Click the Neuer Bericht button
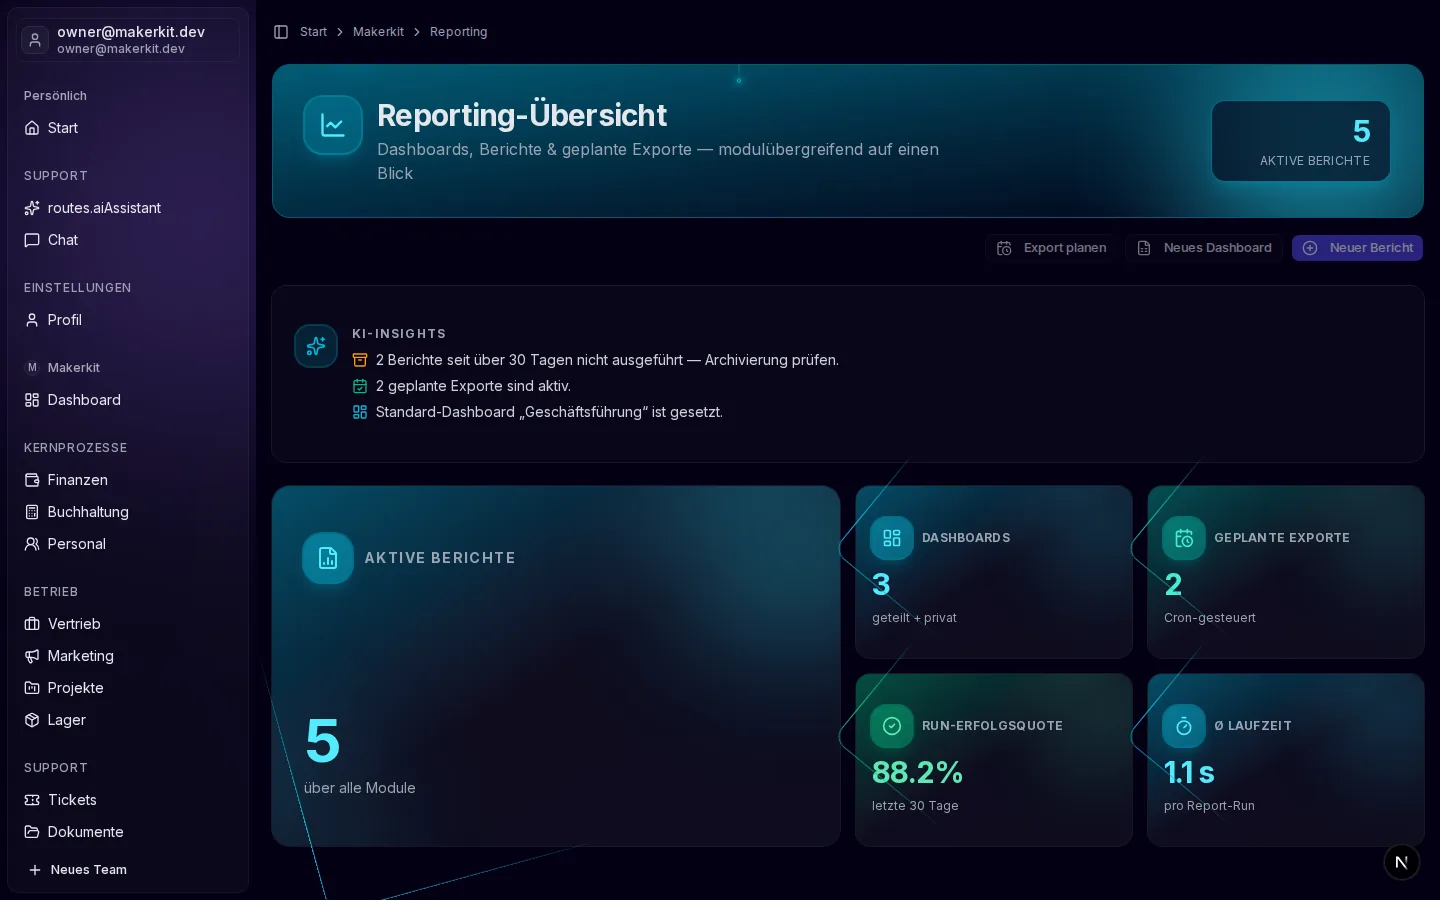Screen dimensions: 1440x900 1357,248
